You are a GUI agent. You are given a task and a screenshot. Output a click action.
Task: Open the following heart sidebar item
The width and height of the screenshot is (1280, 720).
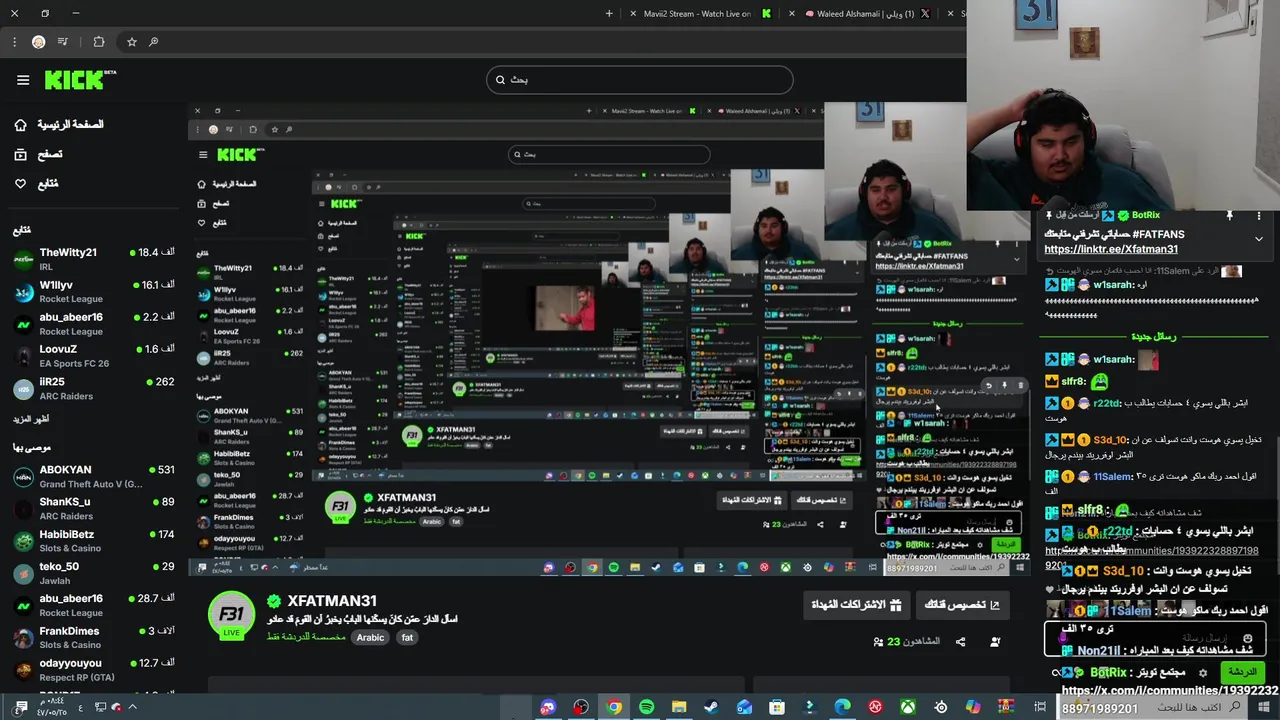[x=36, y=184]
